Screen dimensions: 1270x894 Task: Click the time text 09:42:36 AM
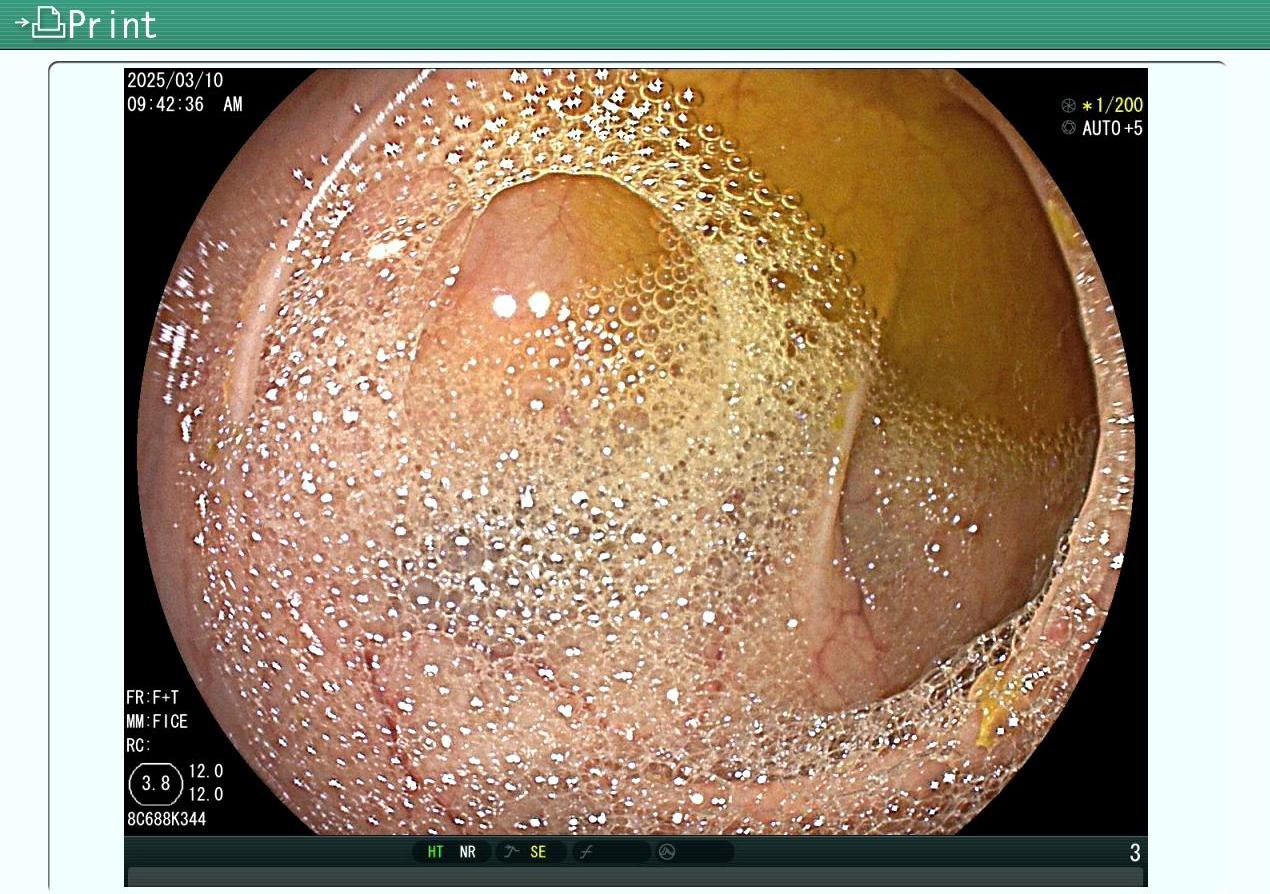[185, 104]
